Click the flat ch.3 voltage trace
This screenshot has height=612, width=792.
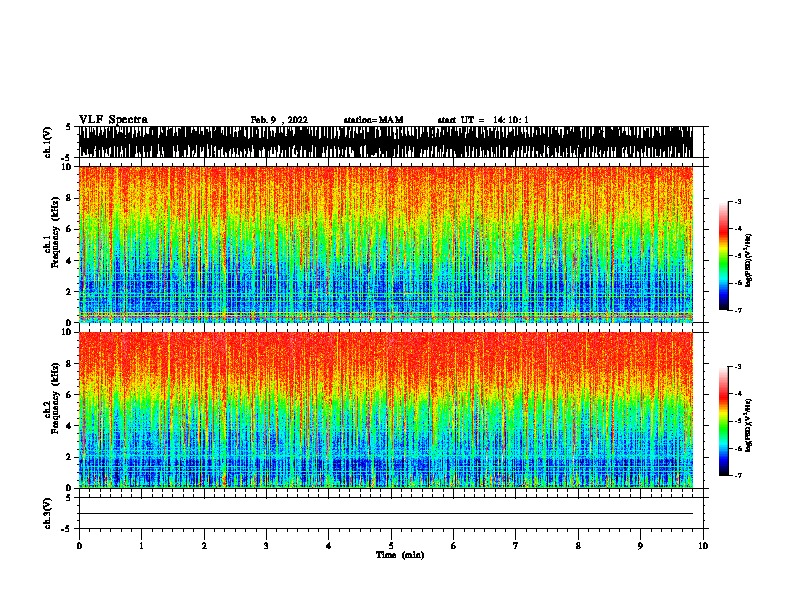pyautogui.click(x=386, y=514)
